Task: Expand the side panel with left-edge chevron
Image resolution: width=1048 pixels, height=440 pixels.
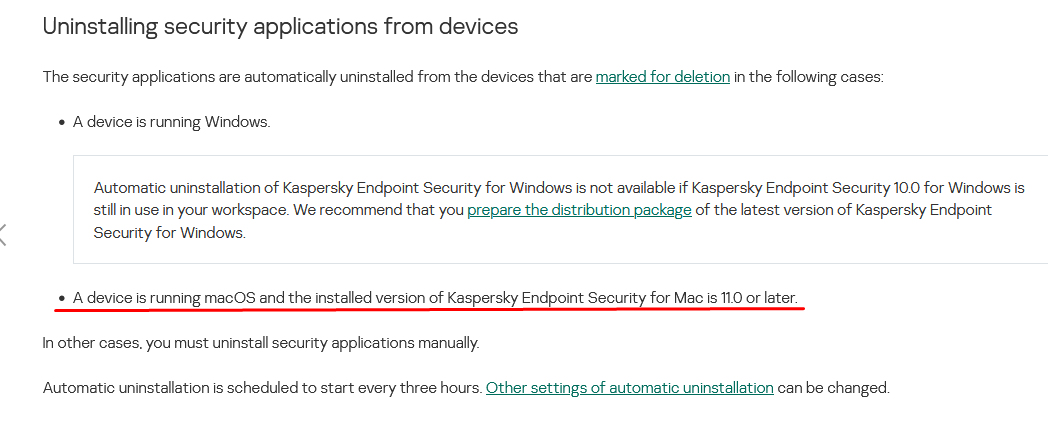Action: 4,235
